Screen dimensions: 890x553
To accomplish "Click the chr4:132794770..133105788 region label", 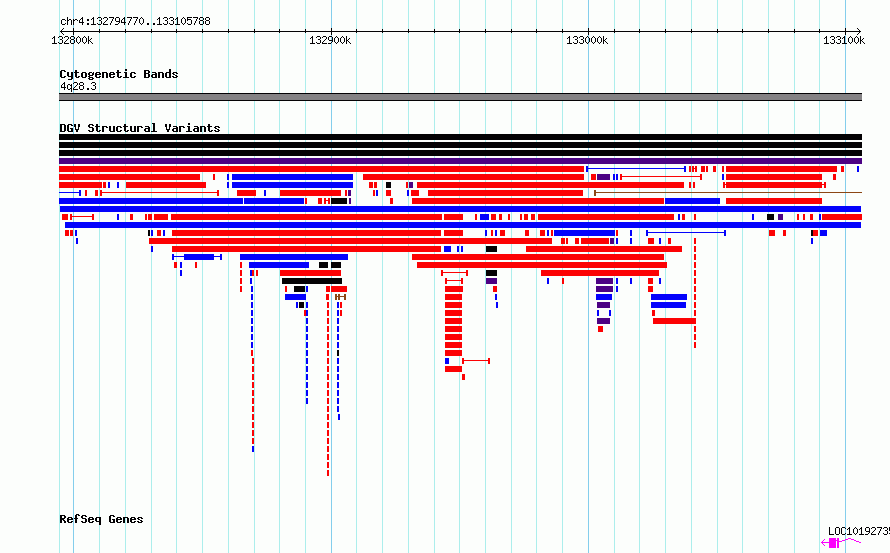I will pyautogui.click(x=135, y=22).
